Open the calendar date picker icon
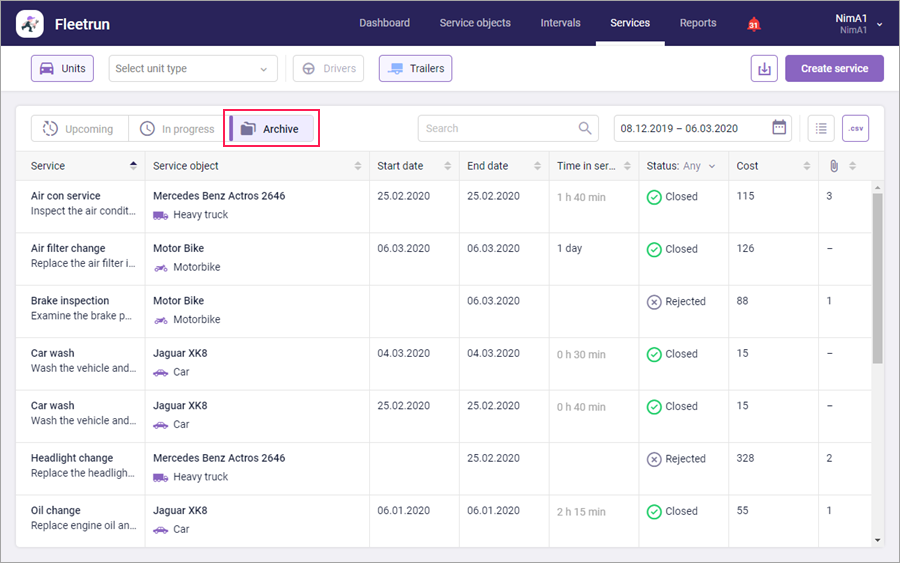Viewport: 900px width, 563px height. [x=779, y=128]
